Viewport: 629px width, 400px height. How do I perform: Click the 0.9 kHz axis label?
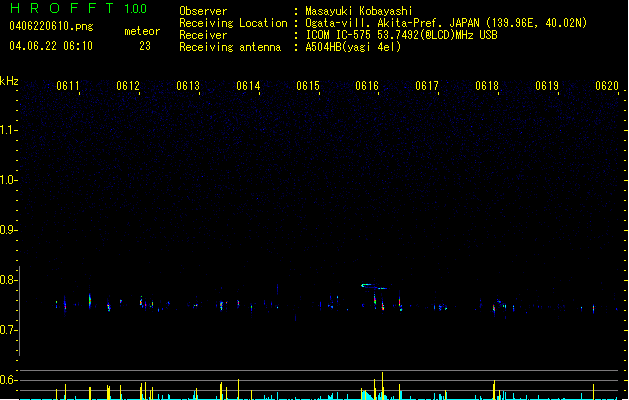(8, 230)
